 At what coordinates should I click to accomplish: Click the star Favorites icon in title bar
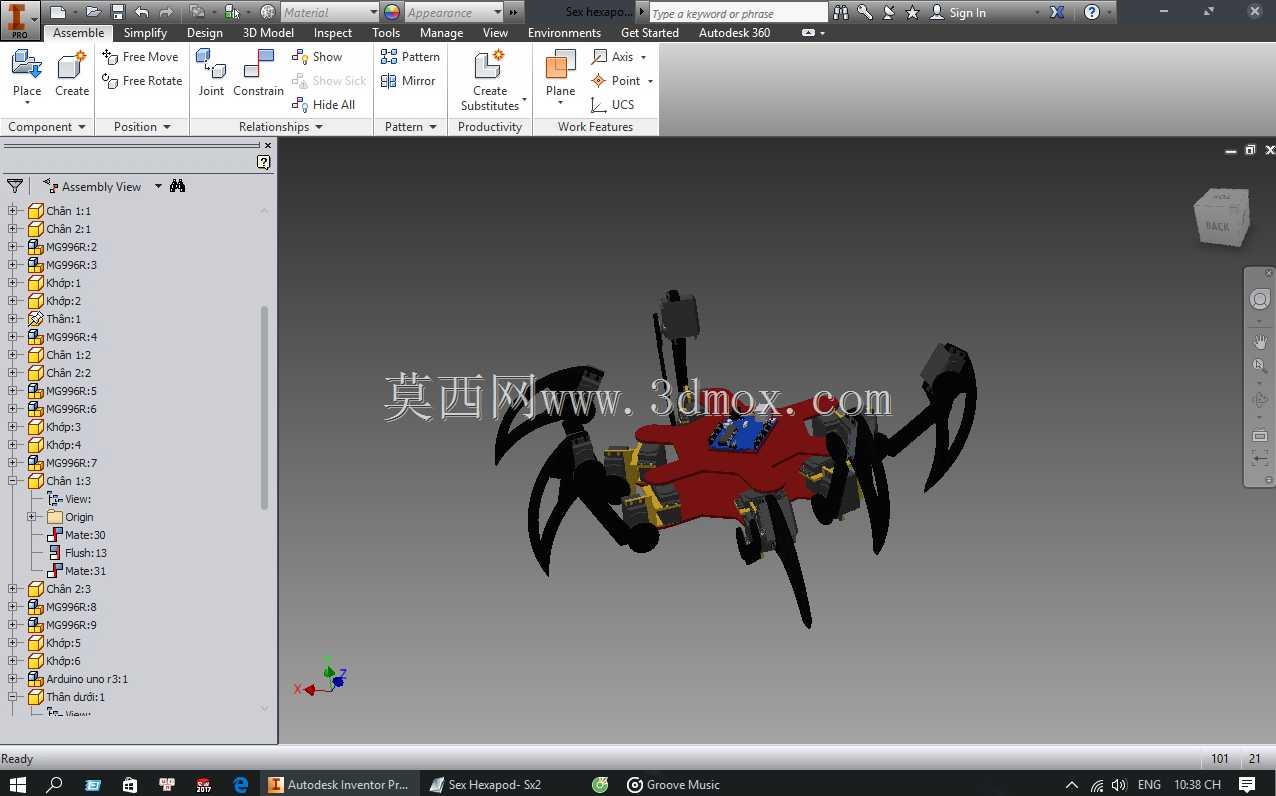click(x=912, y=12)
